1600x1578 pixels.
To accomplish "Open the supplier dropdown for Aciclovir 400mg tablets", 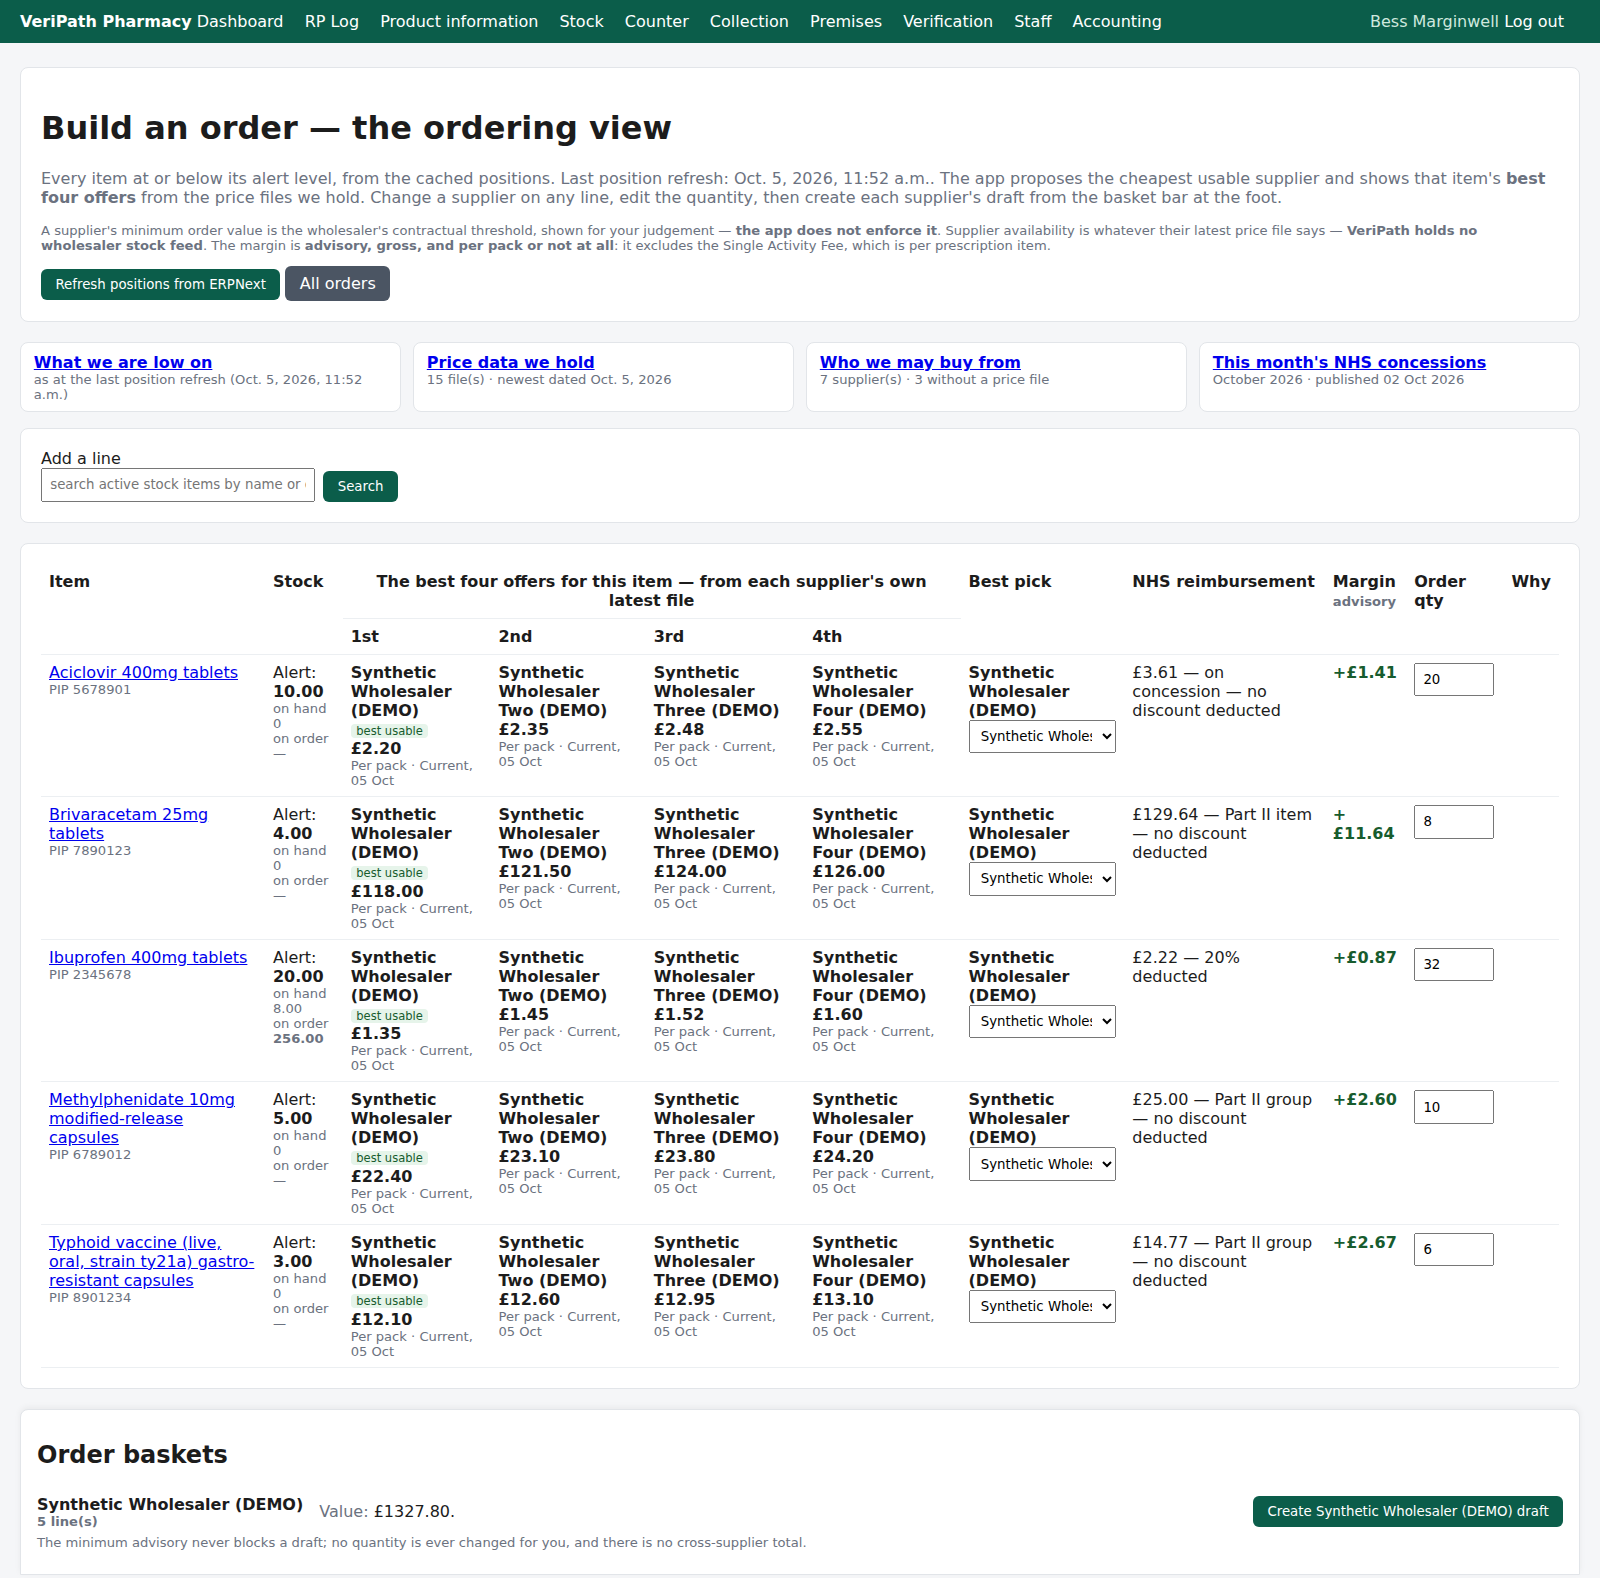I will click(1042, 736).
